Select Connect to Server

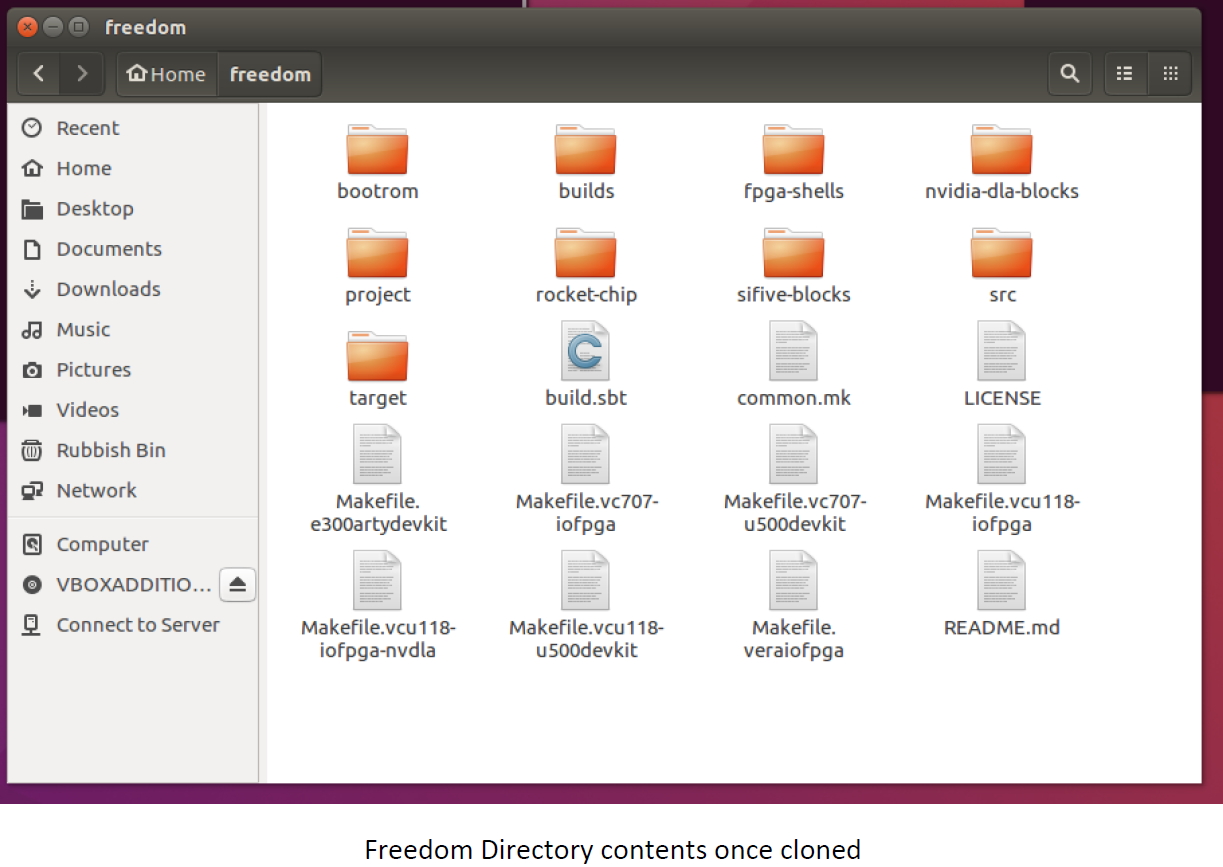pyautogui.click(x=137, y=625)
